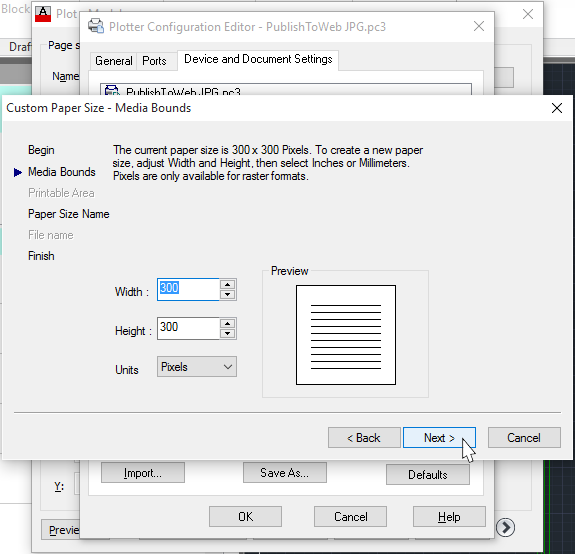The width and height of the screenshot is (575, 554).
Task: Switch to the General tab
Action: point(114,61)
